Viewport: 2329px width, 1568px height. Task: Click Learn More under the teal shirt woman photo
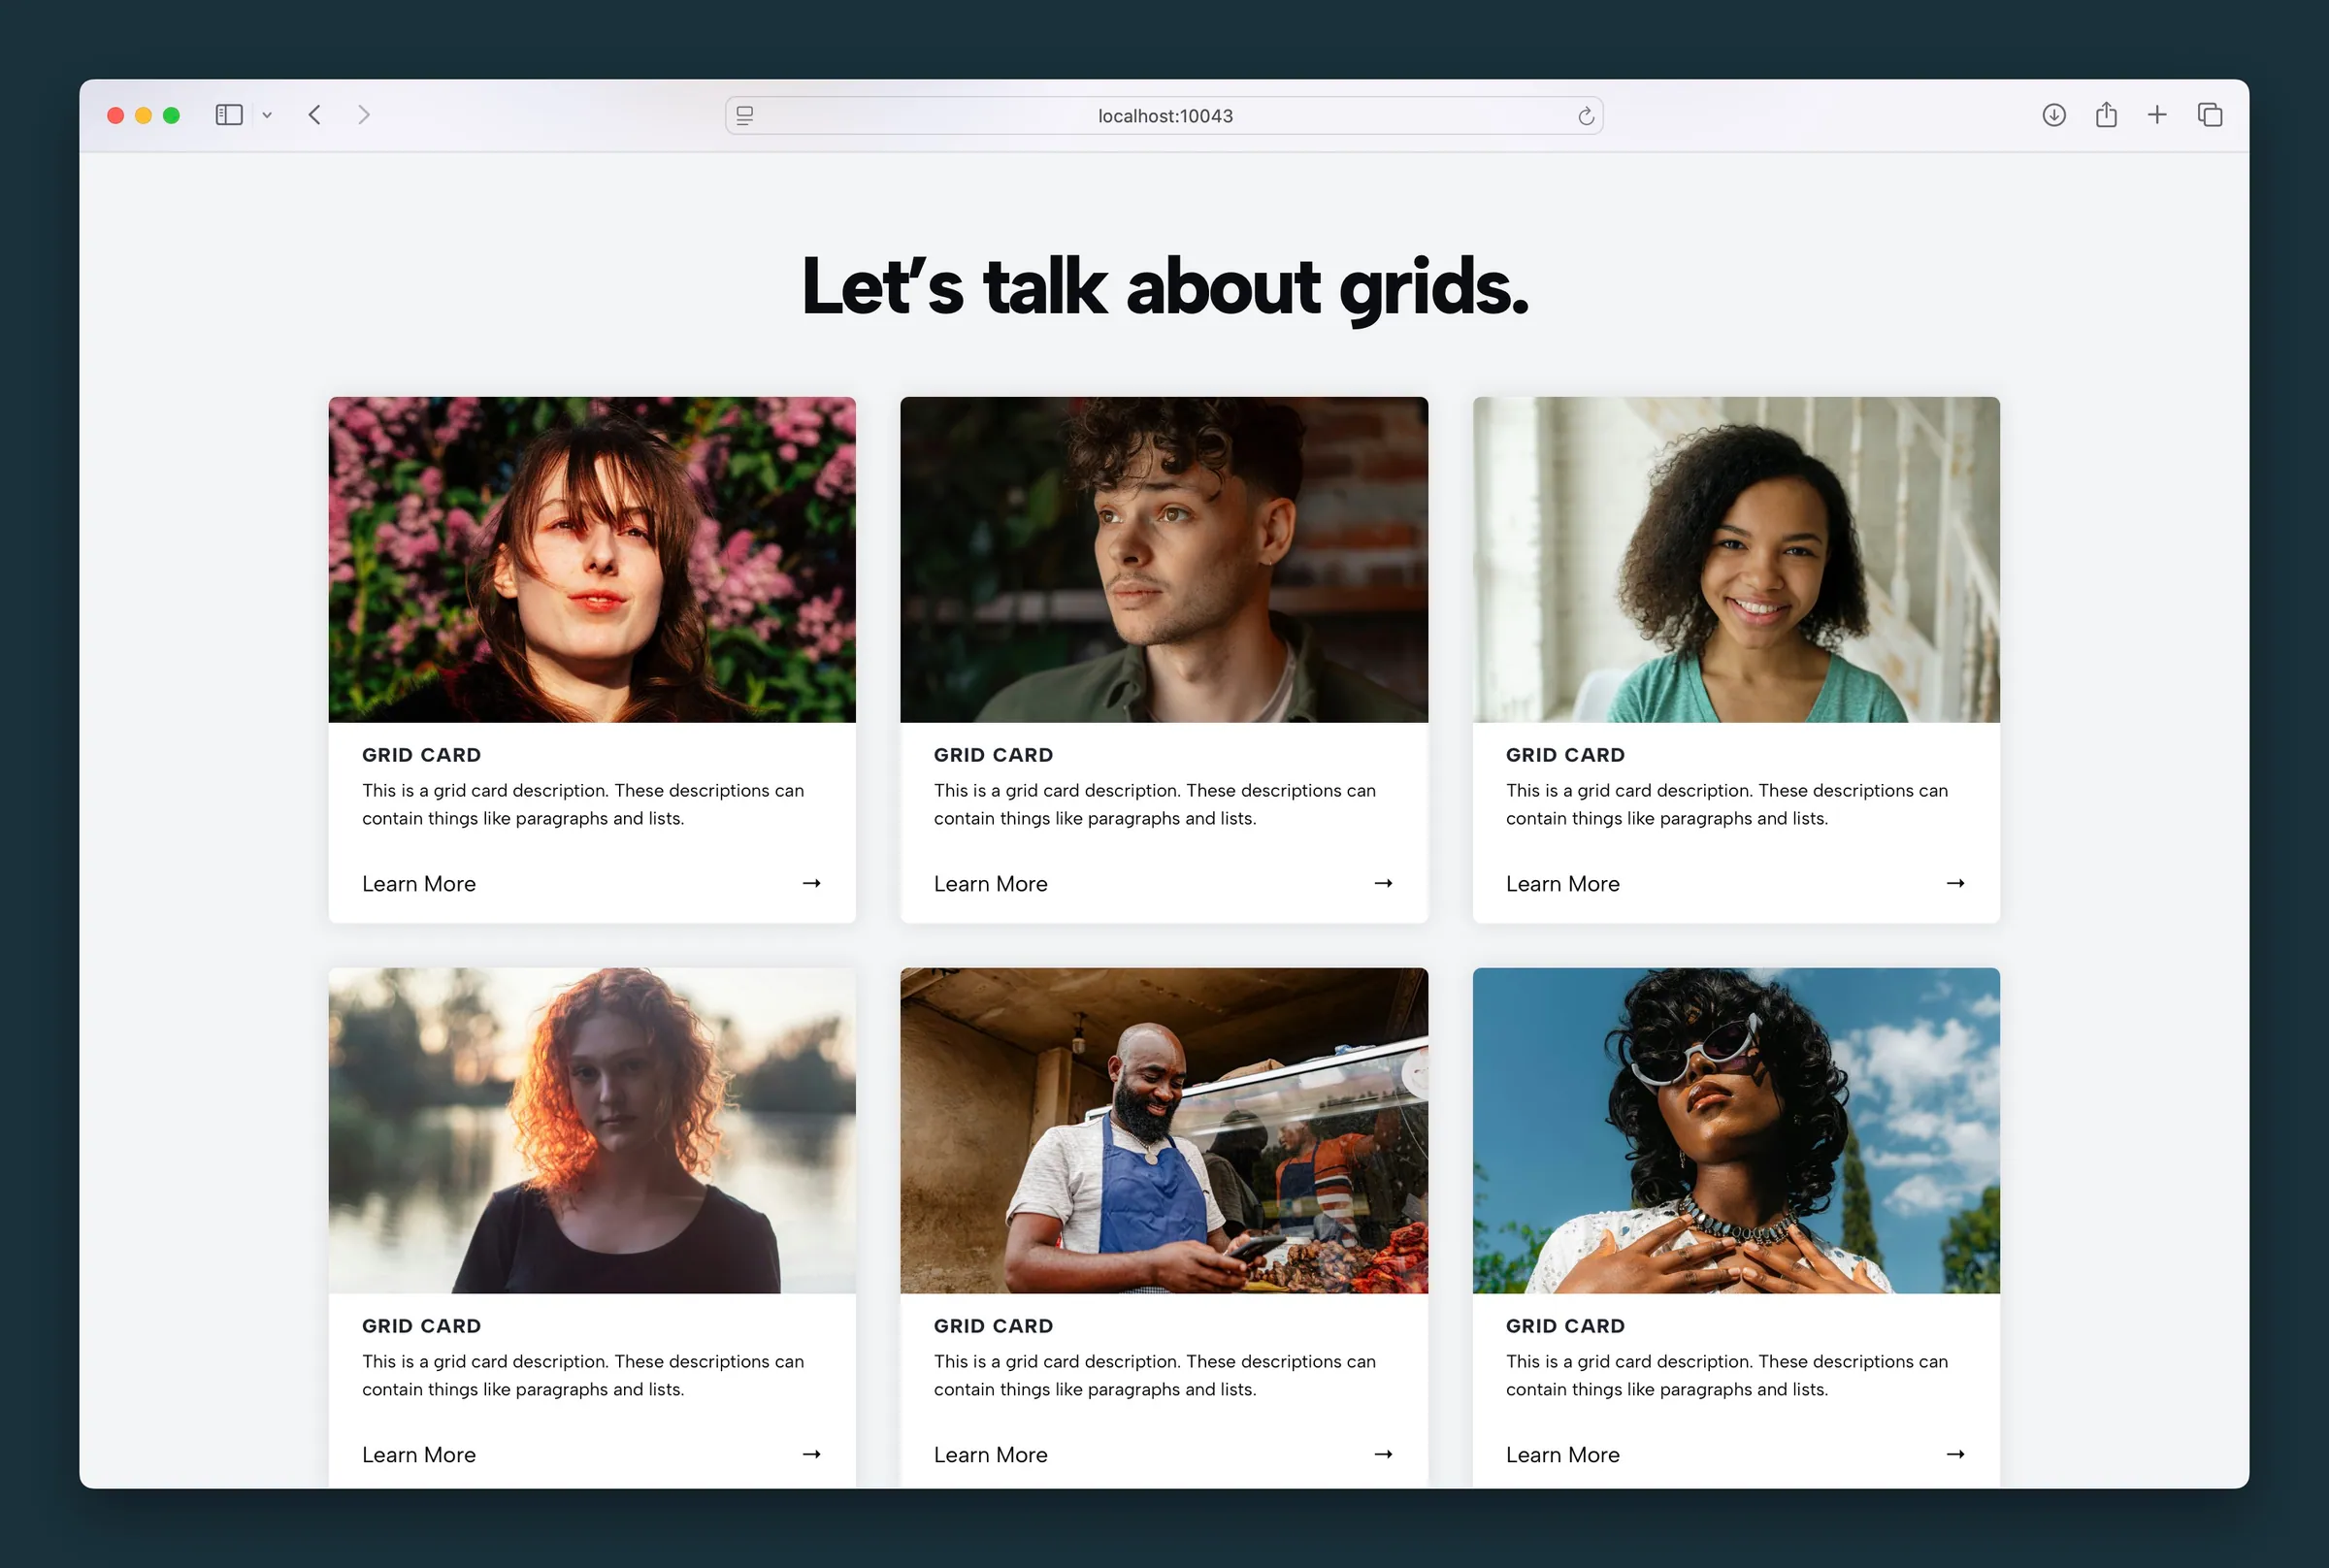(x=1563, y=884)
